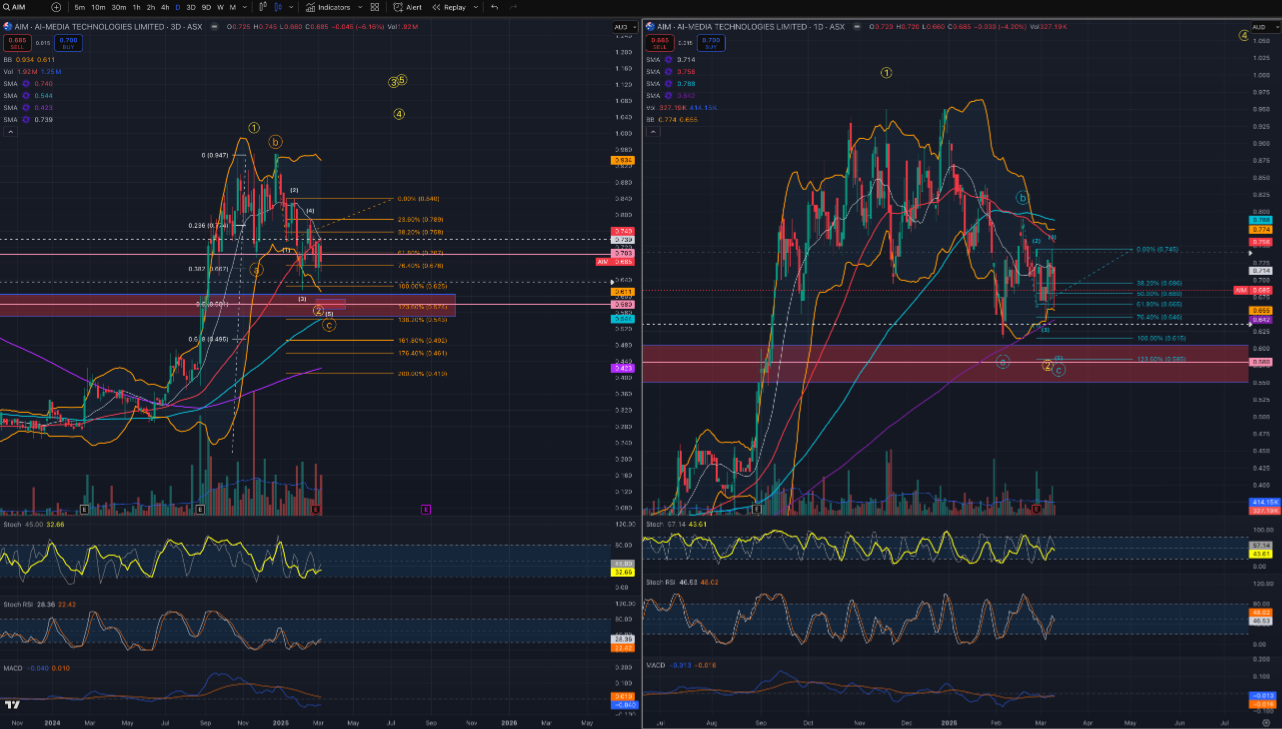Select the W weekly timeframe

point(220,7)
